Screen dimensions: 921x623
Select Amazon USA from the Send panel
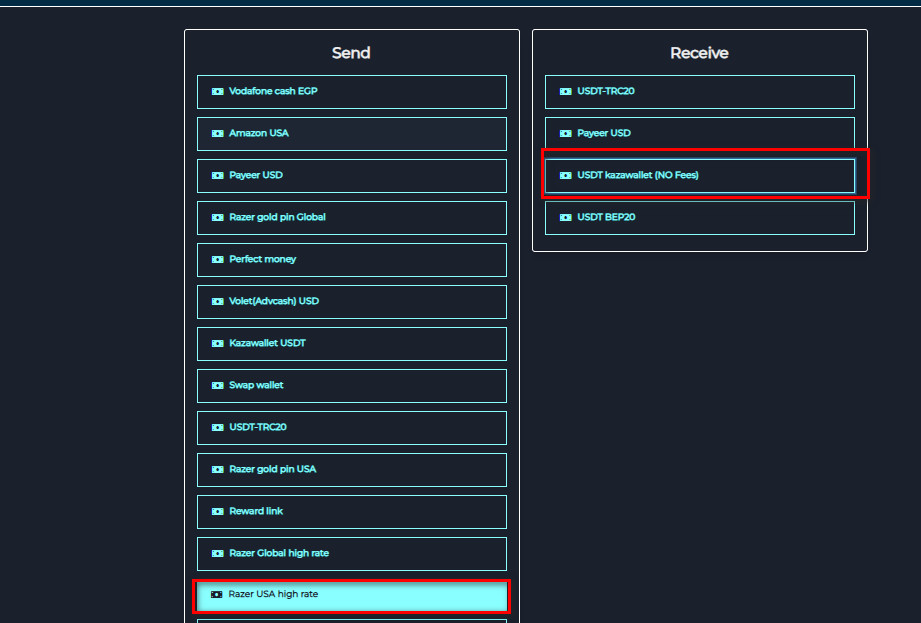[x=351, y=133]
